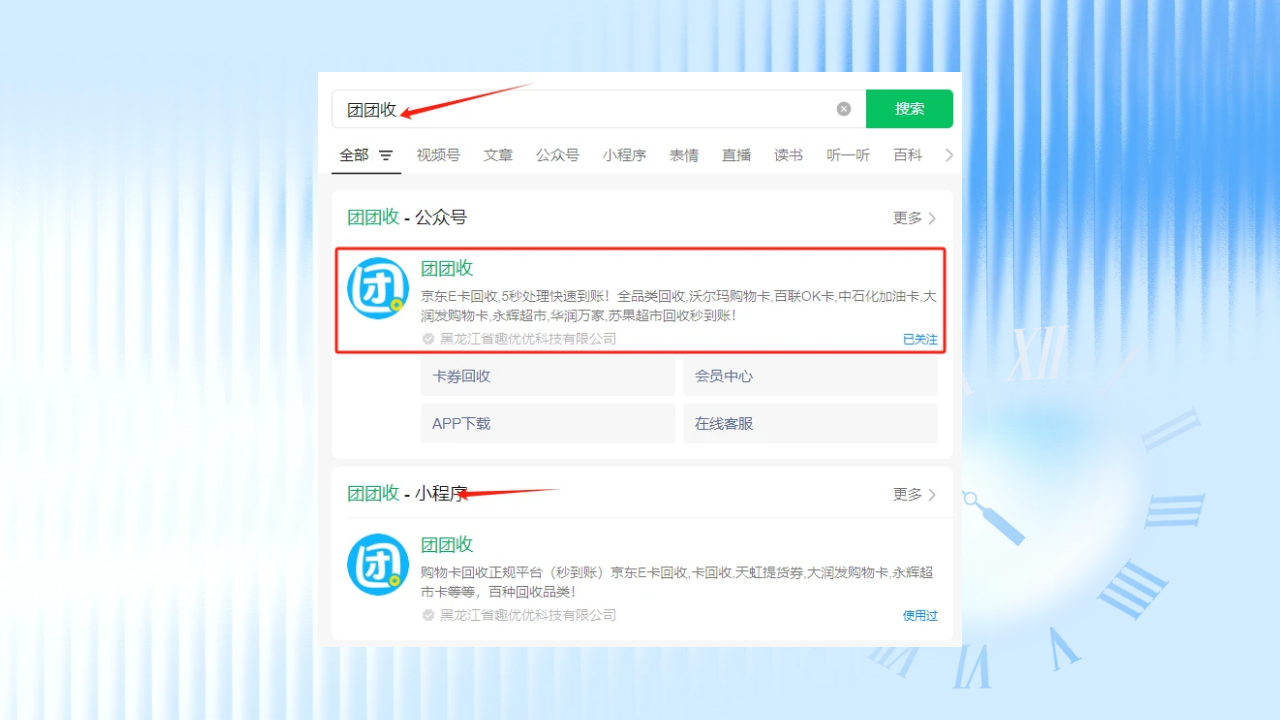1280x720 pixels.
Task: Open the filter icon next to 全部
Action: [386, 155]
